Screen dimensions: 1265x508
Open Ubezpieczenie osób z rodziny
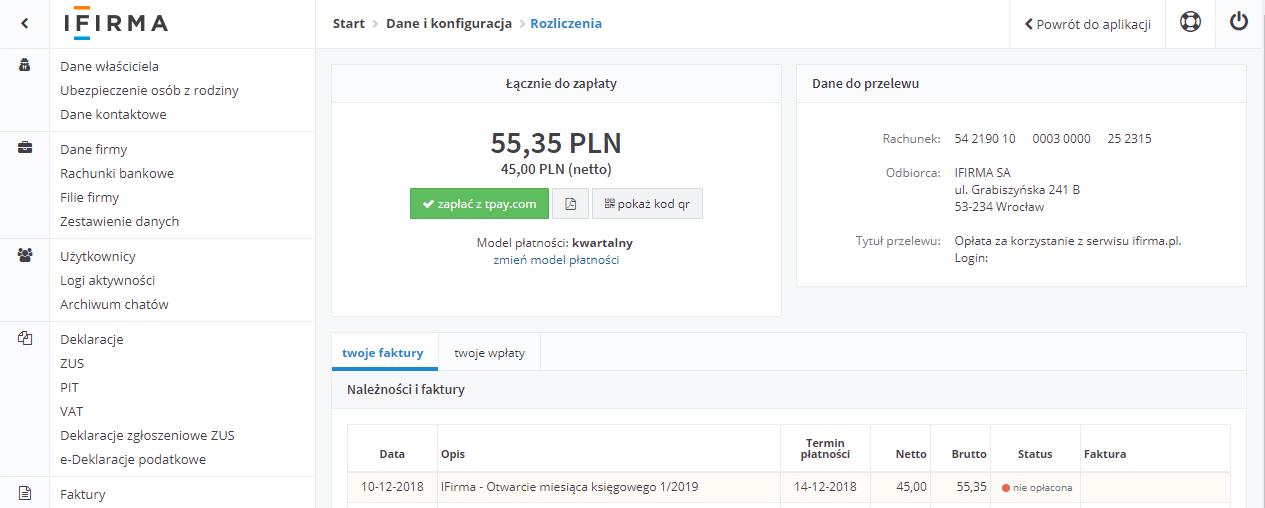click(149, 90)
